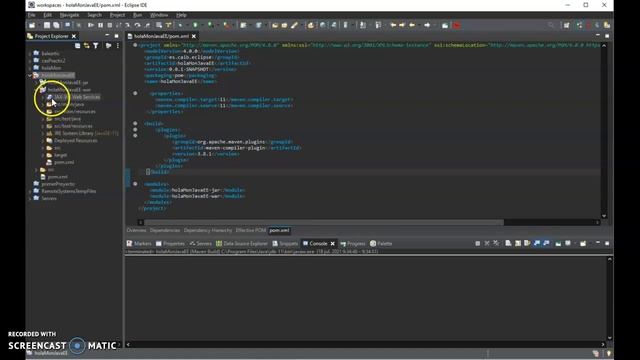
Task: Open the Palette view tab
Action: pos(381,243)
